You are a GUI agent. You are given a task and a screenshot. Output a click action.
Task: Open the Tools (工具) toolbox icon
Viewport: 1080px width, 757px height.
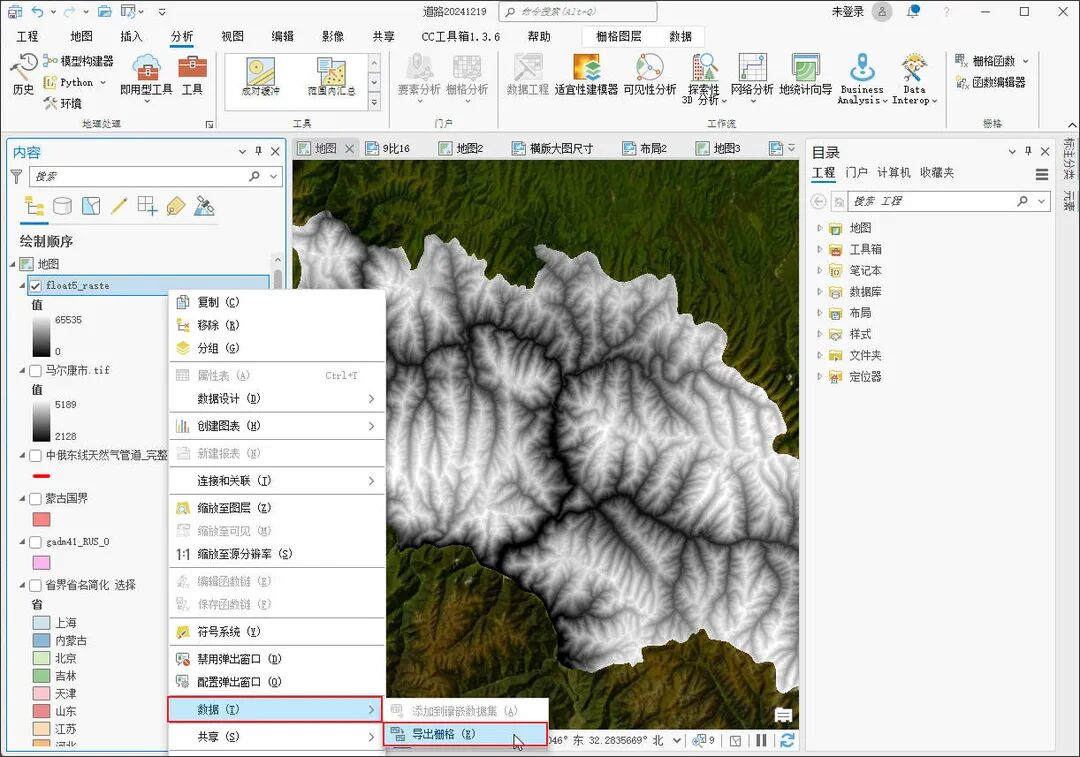click(x=192, y=74)
